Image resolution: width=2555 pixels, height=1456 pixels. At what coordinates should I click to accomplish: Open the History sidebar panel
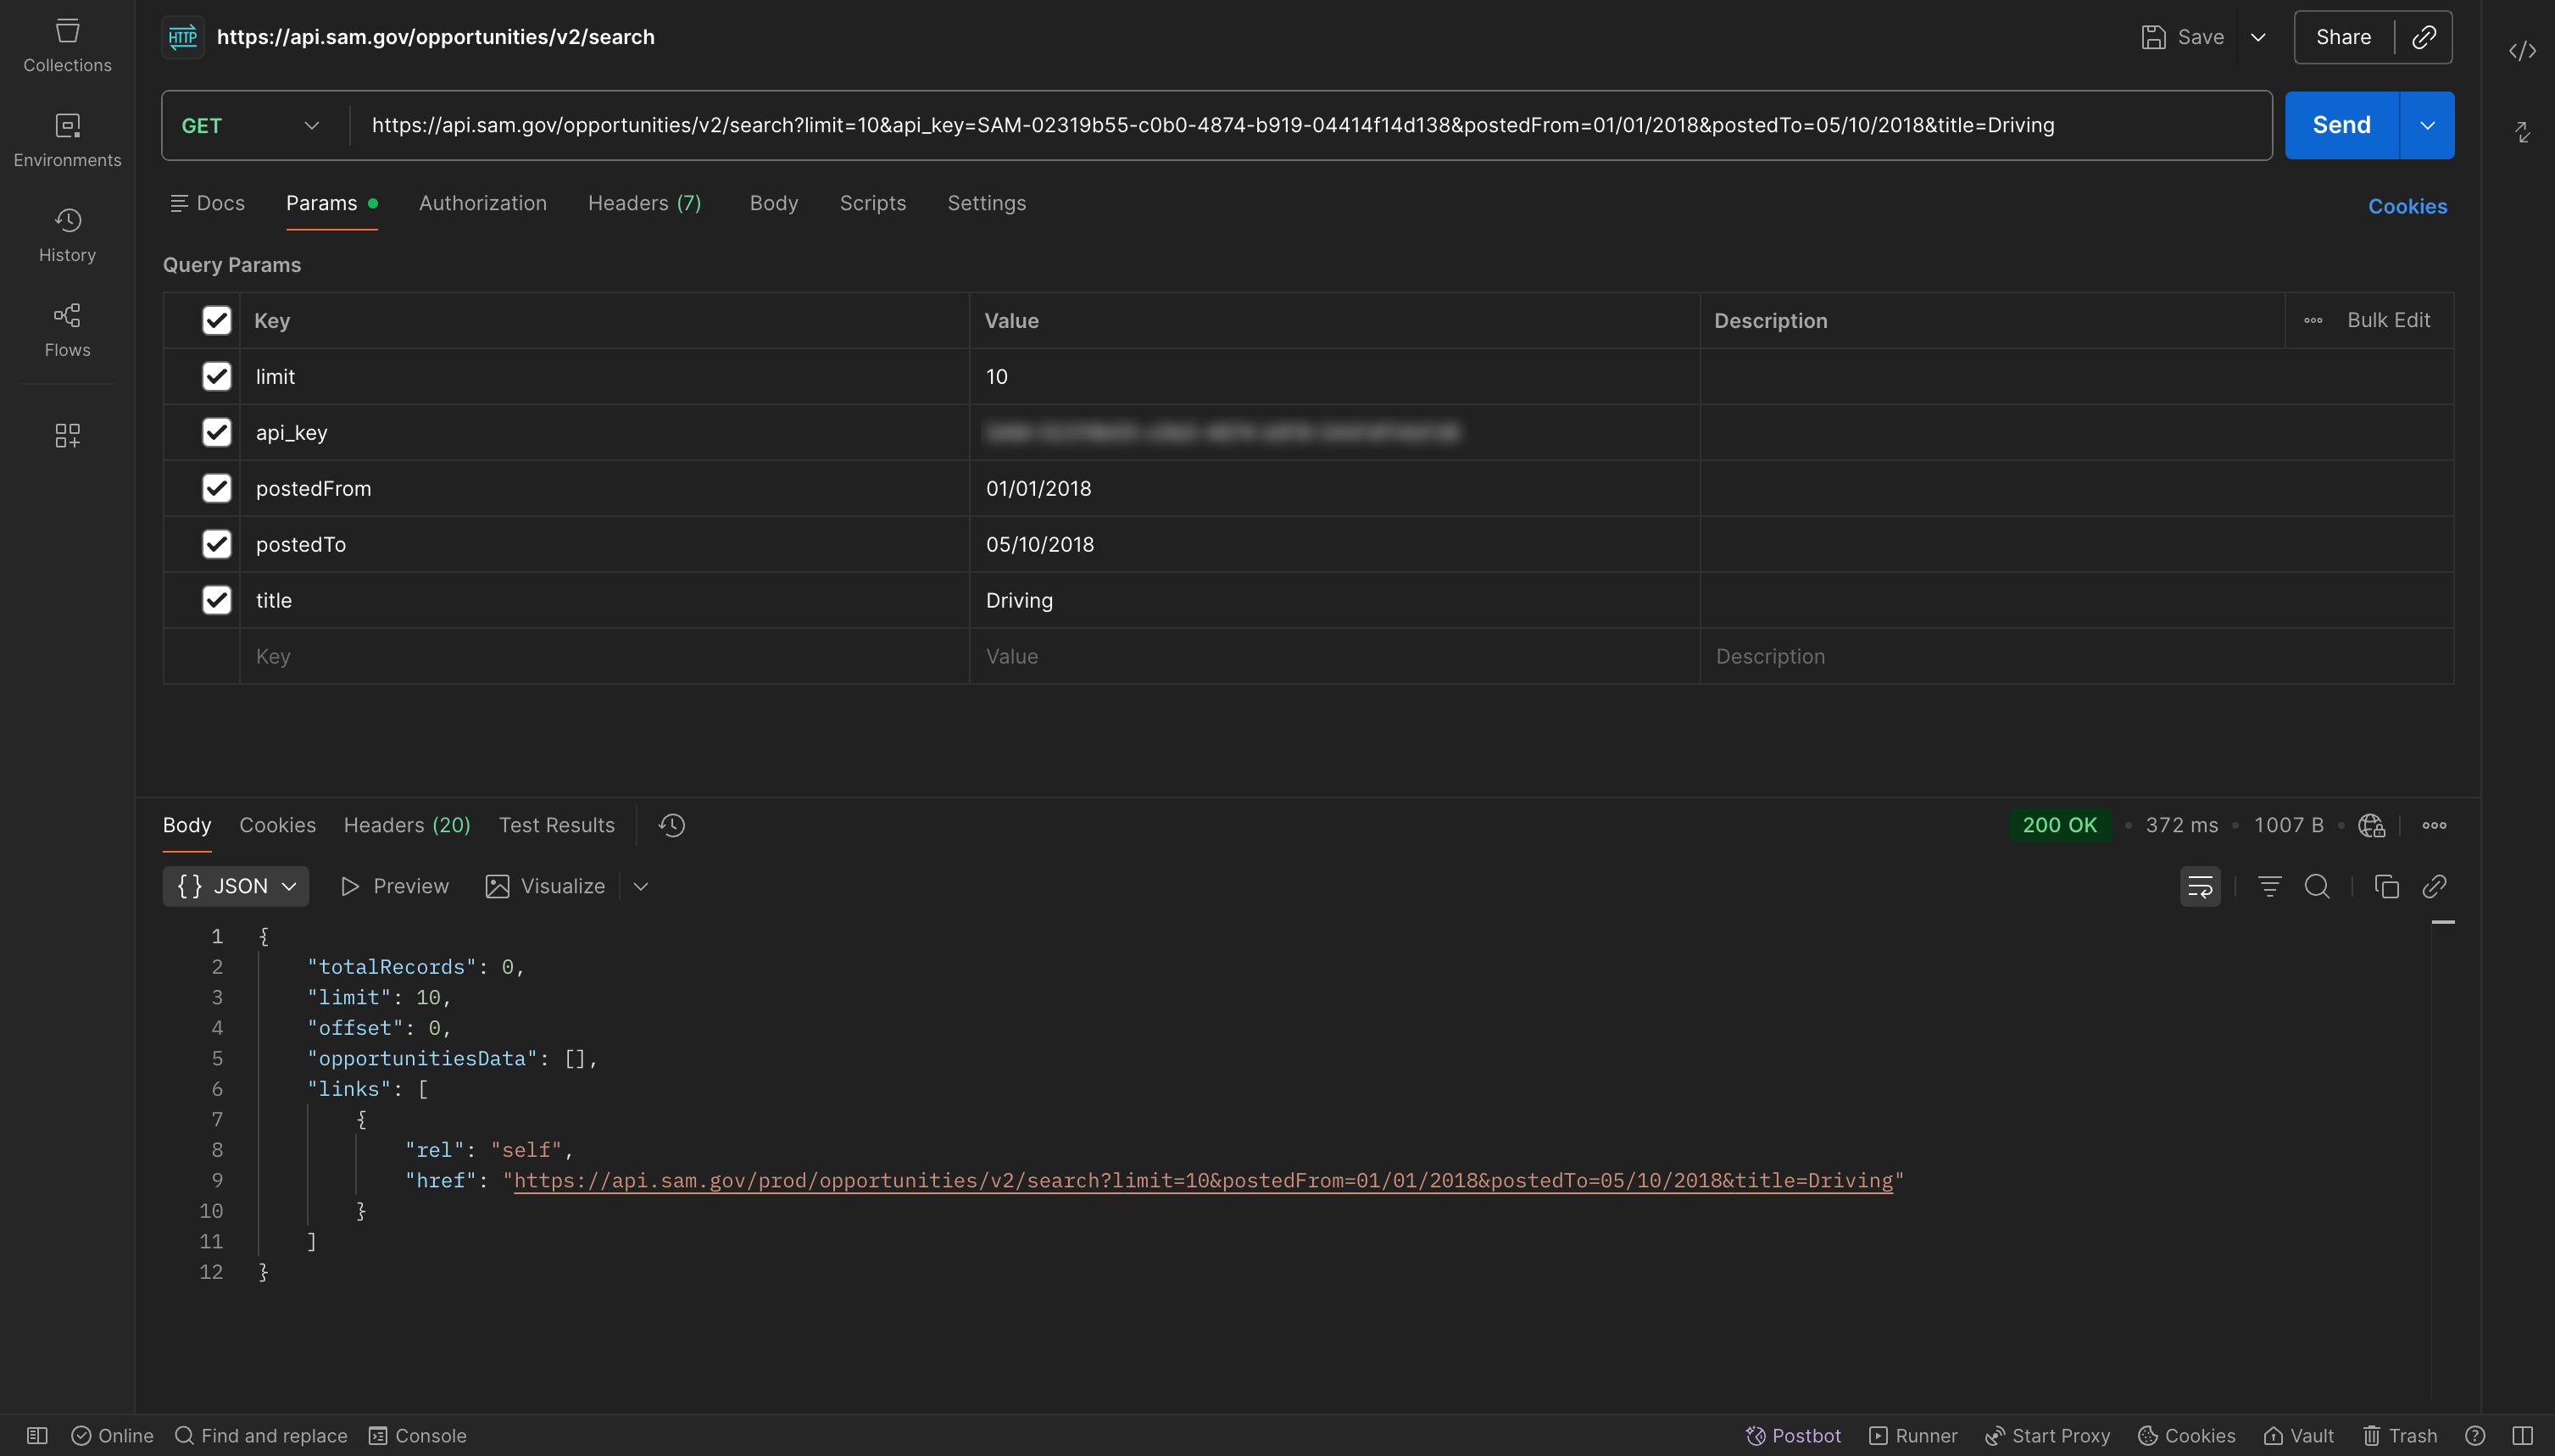coord(67,235)
